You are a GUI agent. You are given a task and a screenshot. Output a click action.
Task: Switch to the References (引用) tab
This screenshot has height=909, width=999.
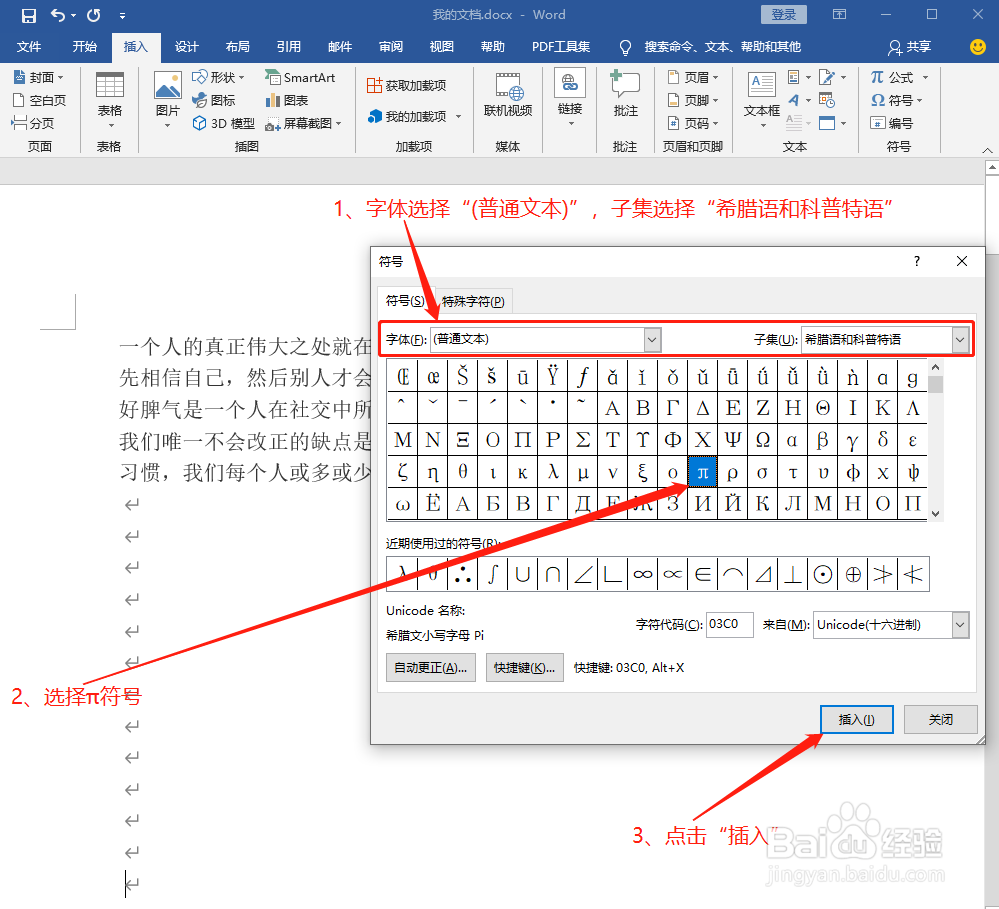[x=289, y=47]
